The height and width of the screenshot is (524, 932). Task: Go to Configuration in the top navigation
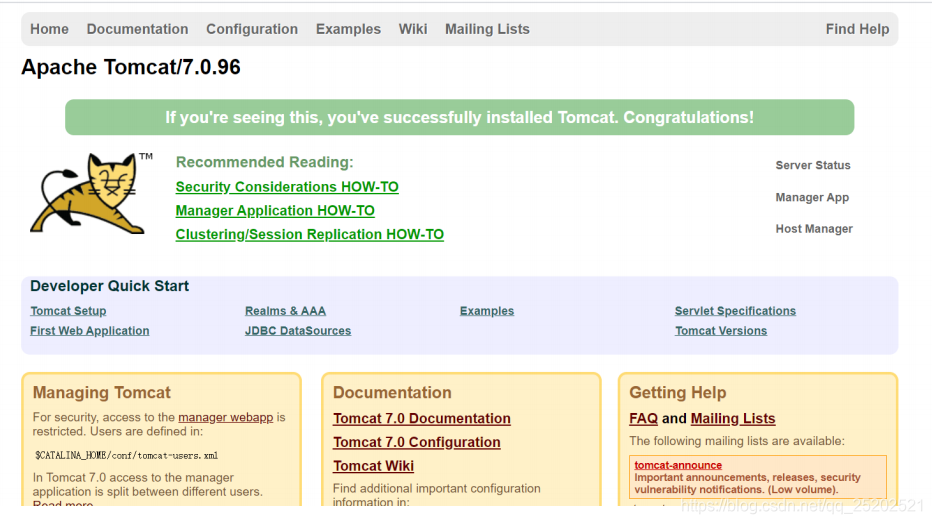point(252,29)
